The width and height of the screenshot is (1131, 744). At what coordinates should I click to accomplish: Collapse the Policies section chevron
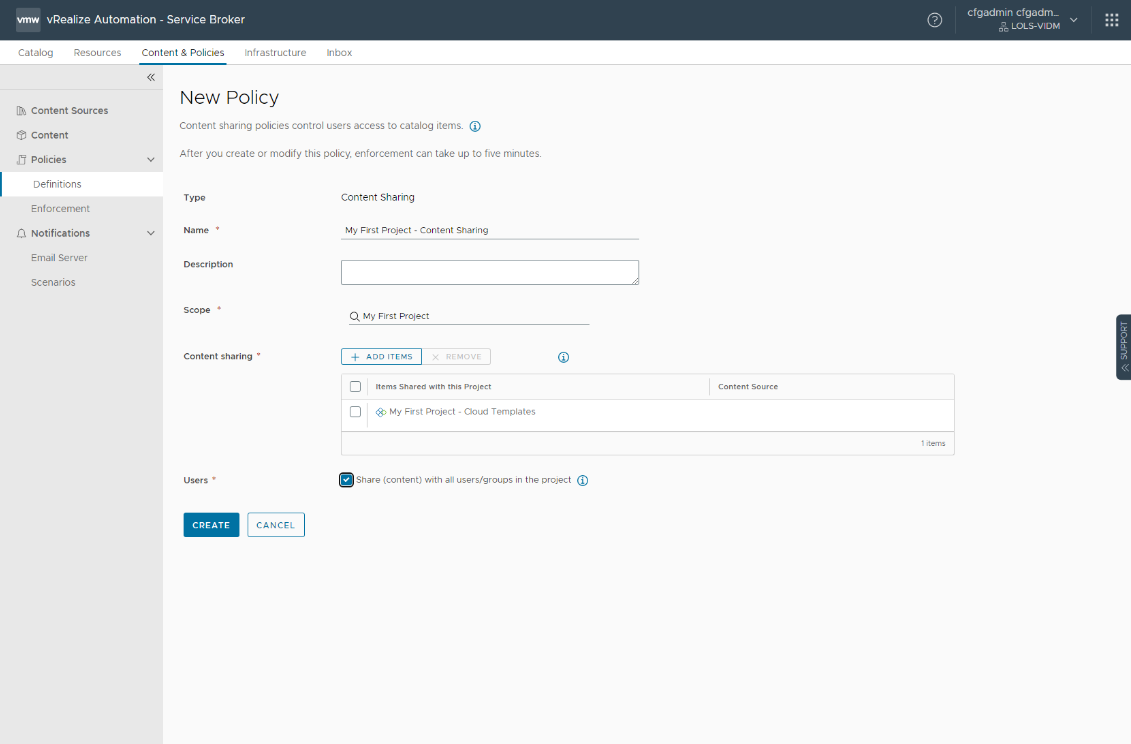click(x=151, y=159)
